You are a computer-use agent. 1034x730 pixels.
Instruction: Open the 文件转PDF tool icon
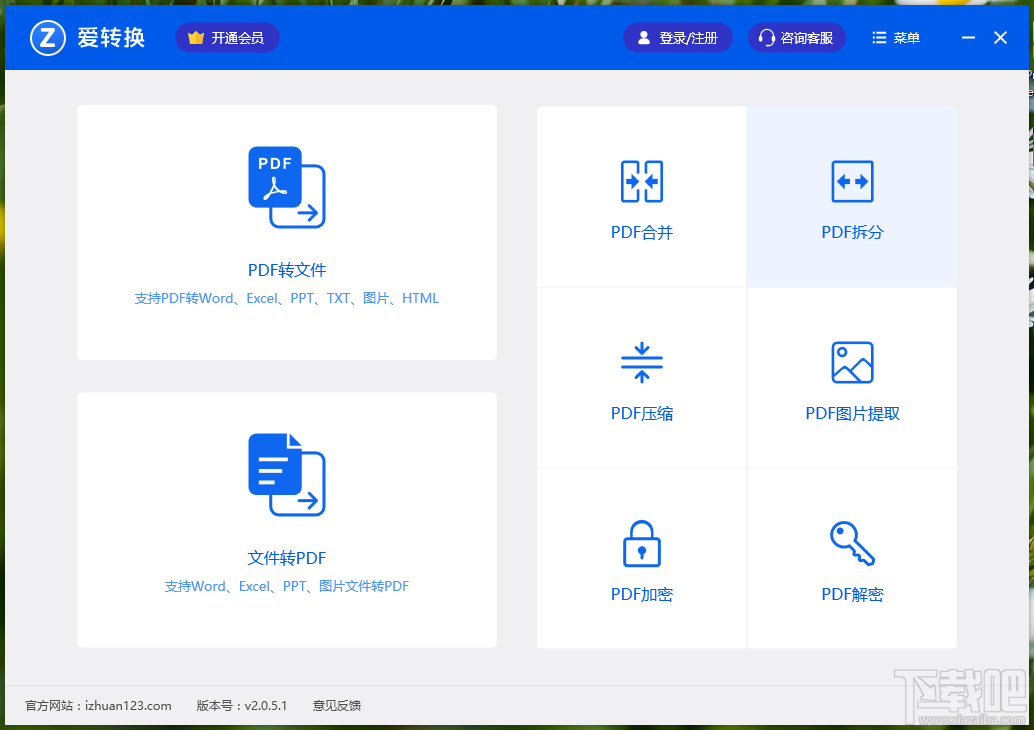[287, 473]
